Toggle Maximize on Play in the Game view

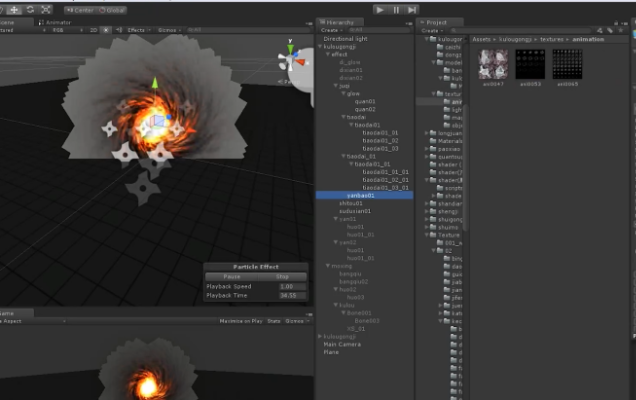[241, 321]
